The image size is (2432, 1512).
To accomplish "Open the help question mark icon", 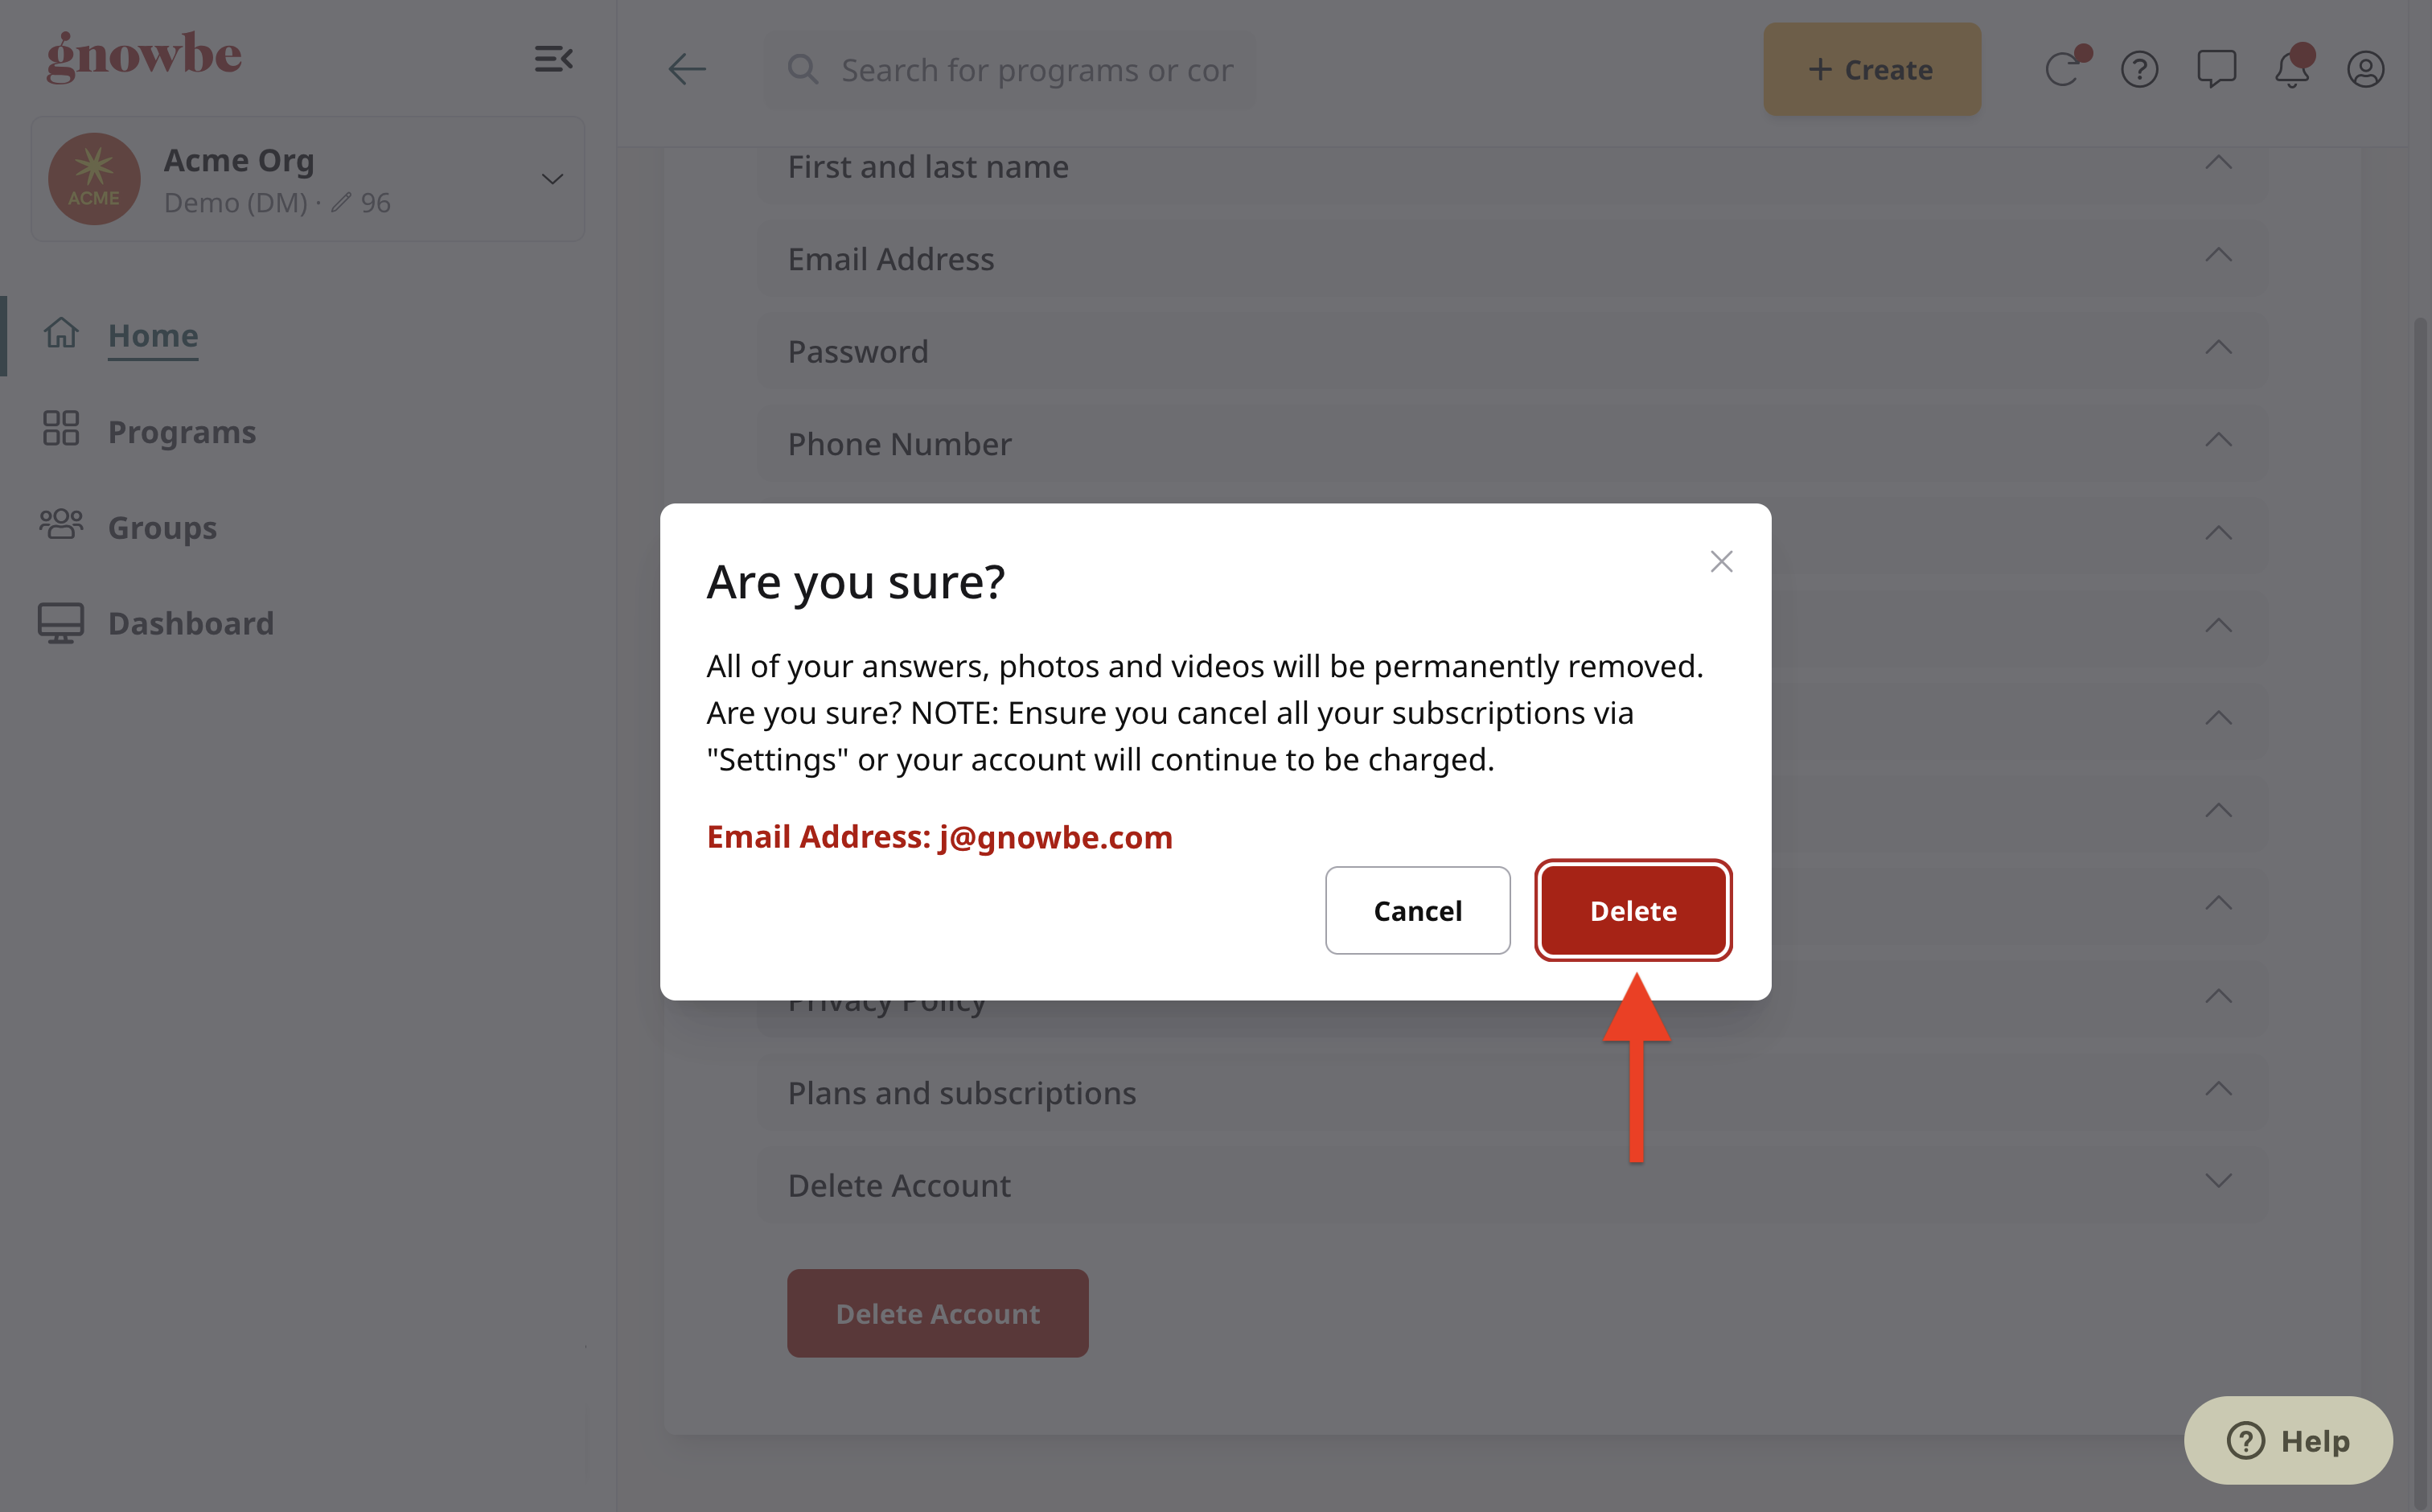I will click(x=2139, y=69).
